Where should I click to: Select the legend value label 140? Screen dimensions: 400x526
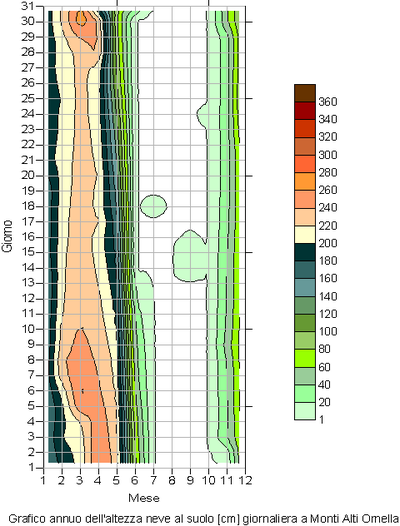328,297
